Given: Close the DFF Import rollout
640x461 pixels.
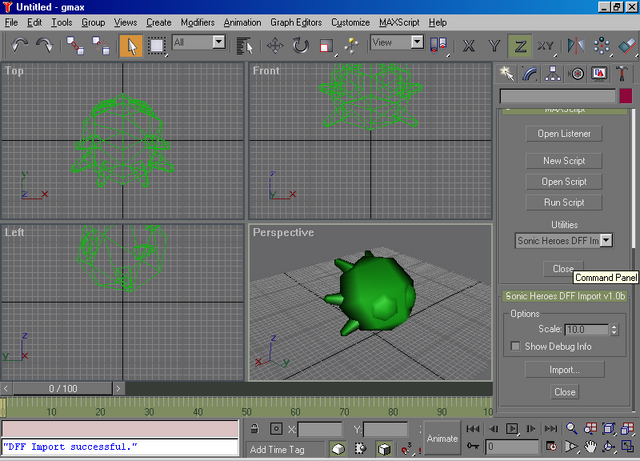Looking at the screenshot, I should click(564, 392).
